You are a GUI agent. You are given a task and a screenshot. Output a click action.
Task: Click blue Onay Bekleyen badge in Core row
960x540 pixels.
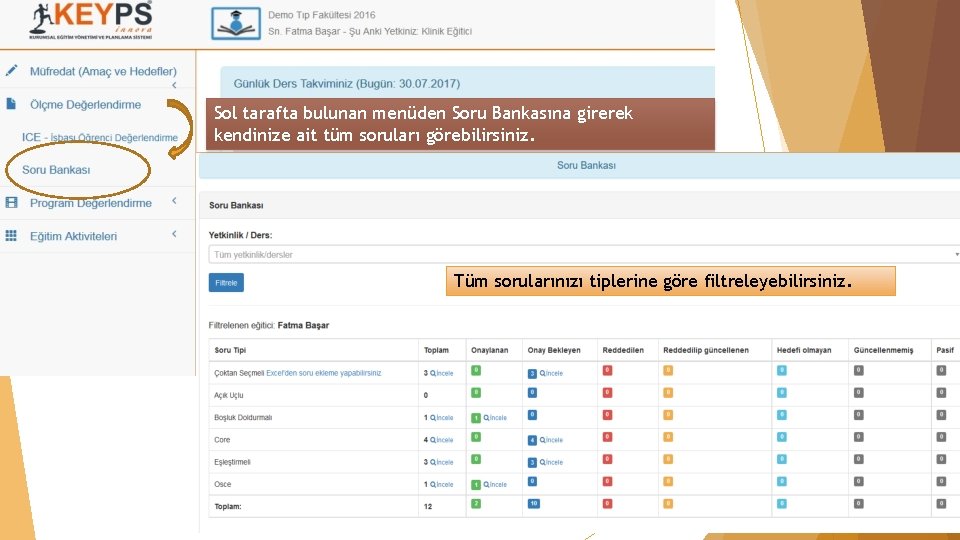pyautogui.click(x=532, y=440)
